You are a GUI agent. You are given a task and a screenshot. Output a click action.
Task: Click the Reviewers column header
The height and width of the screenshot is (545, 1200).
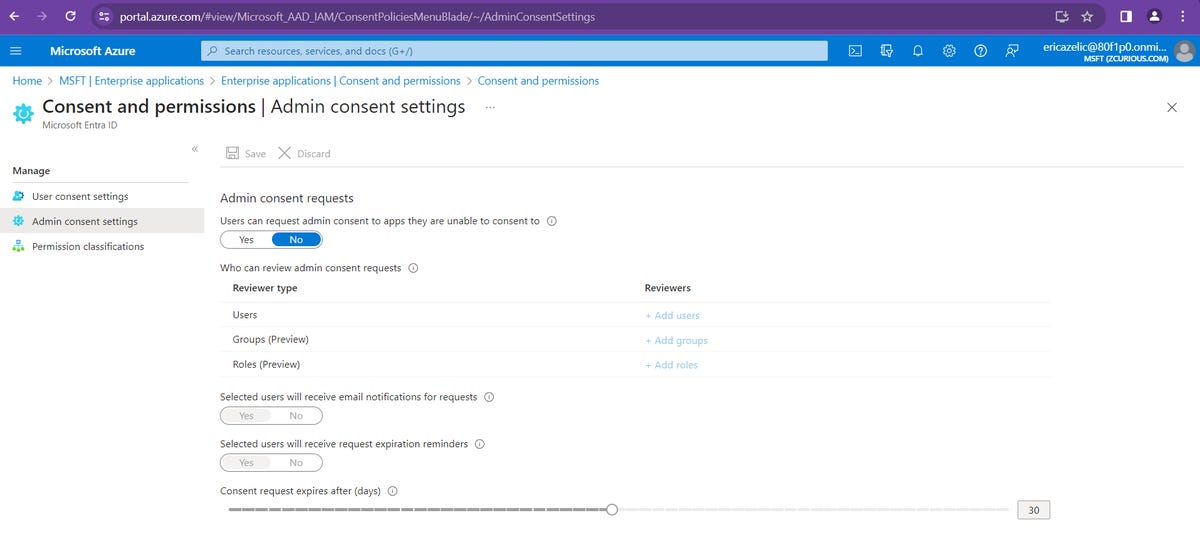[668, 288]
